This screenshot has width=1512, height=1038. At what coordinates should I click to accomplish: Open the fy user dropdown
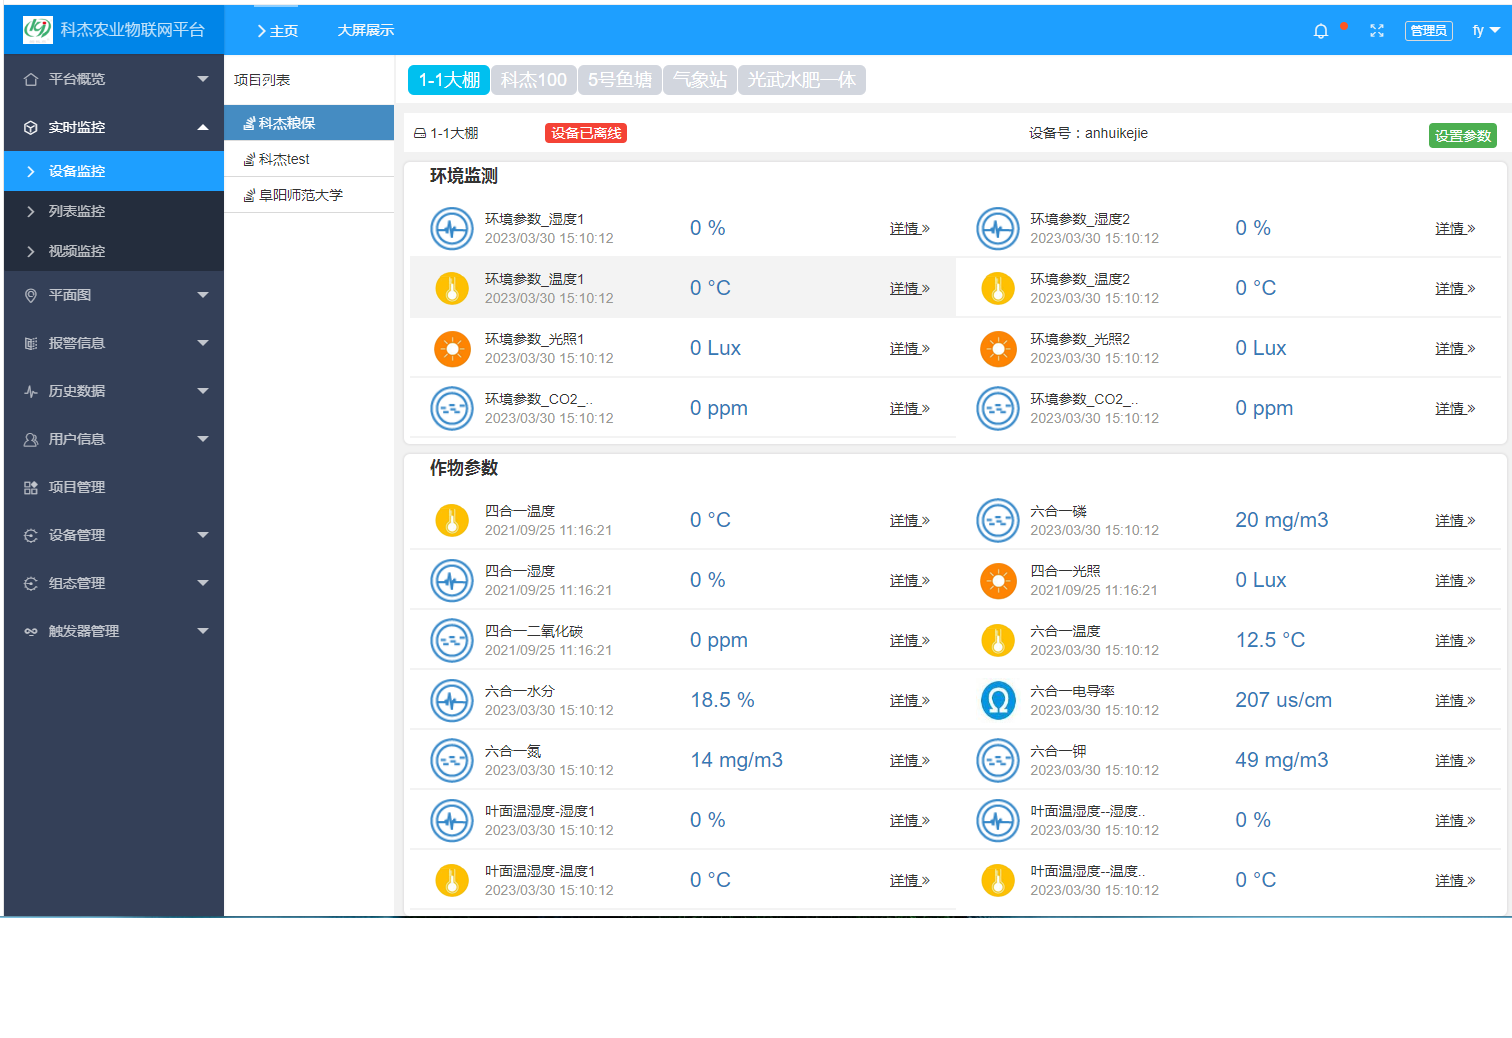(1485, 31)
